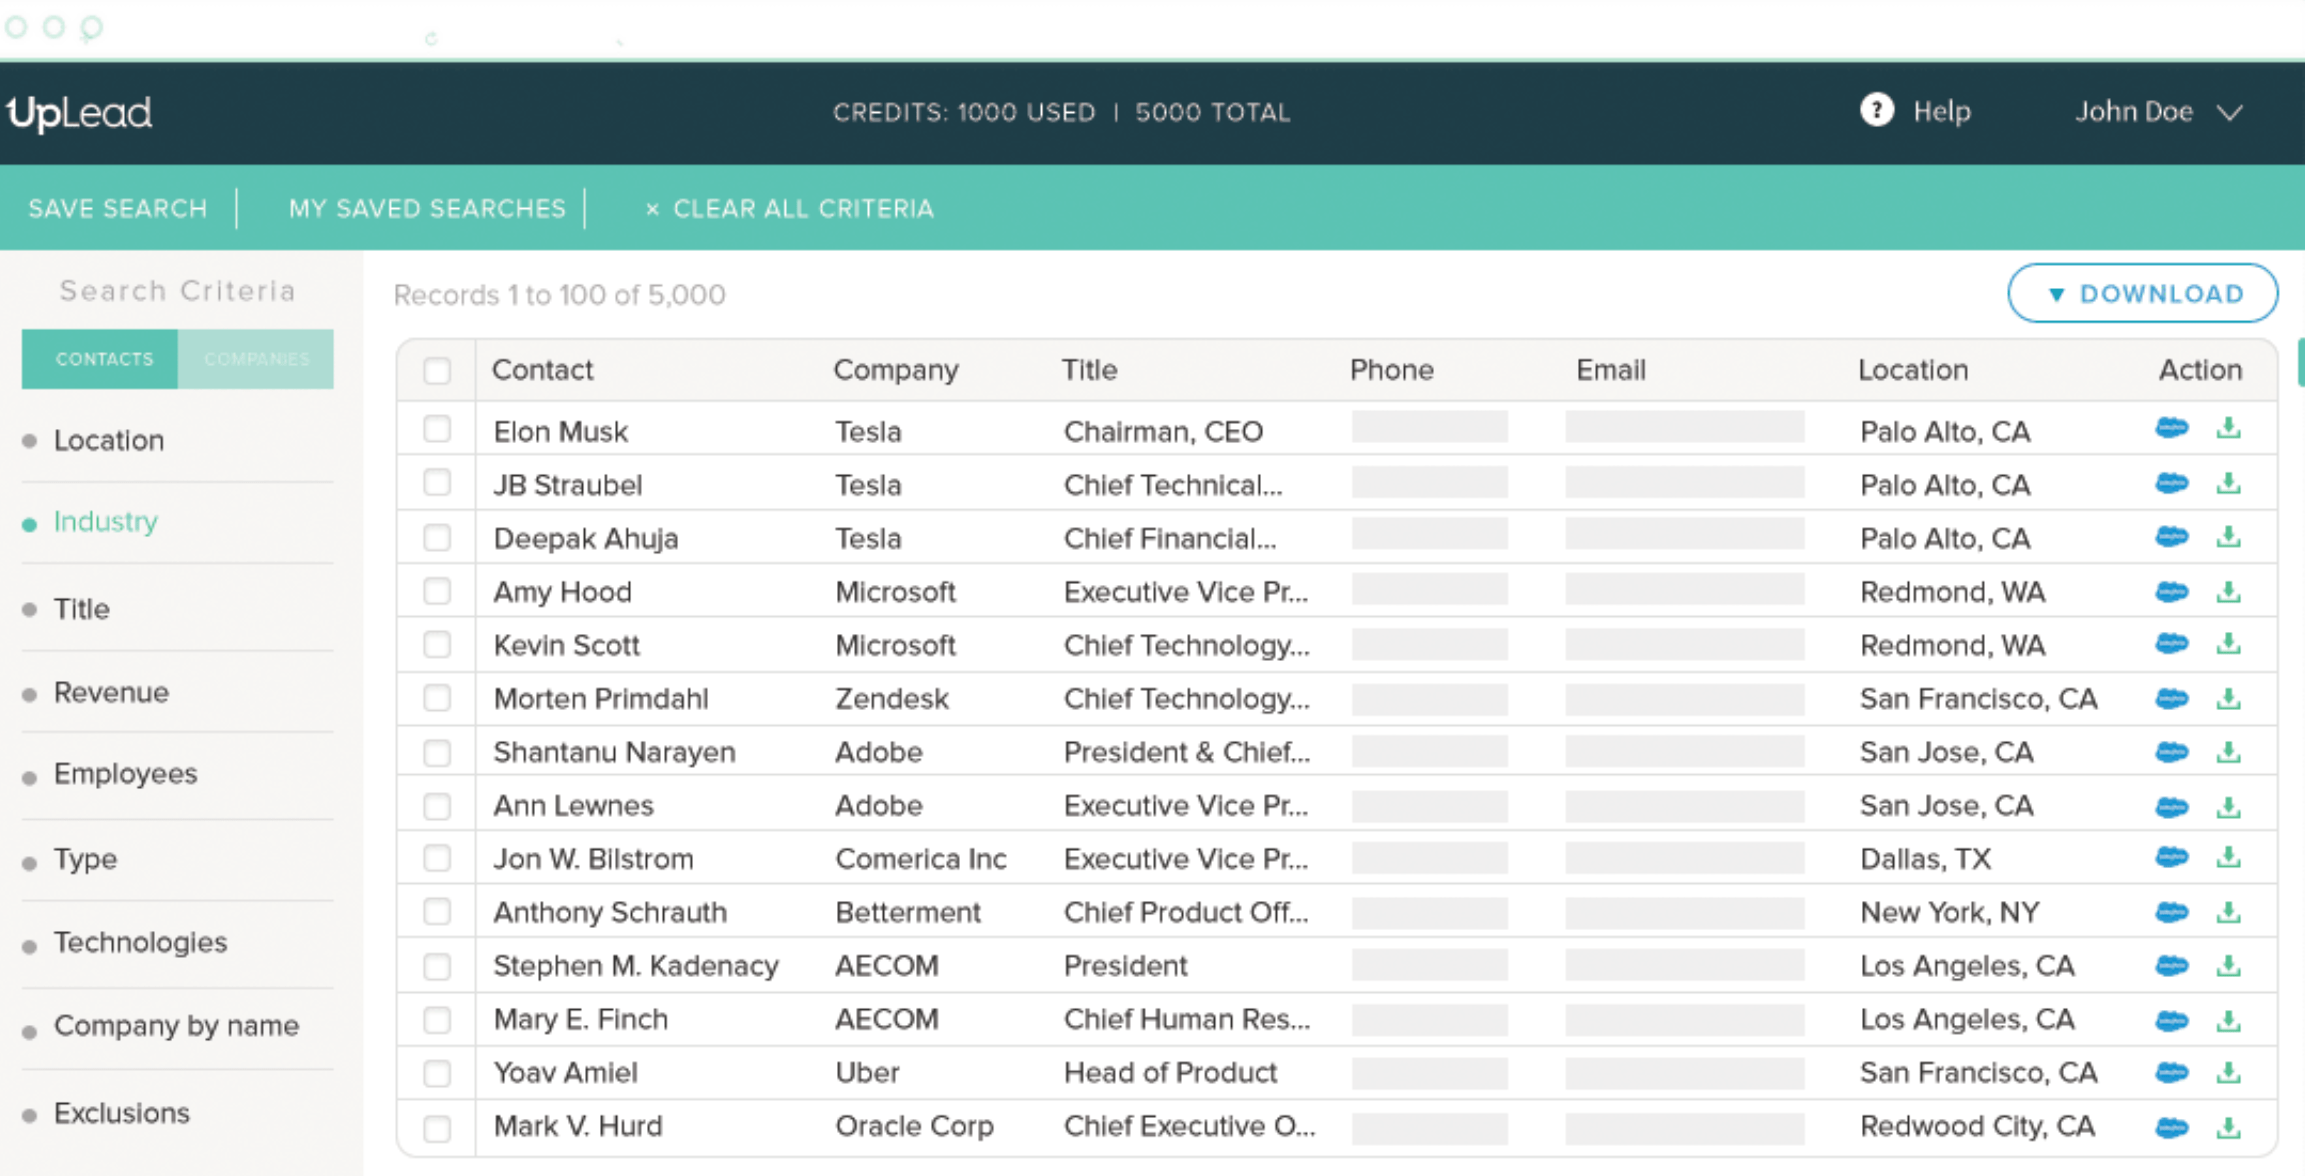Select the Yoav Amiel row checkbox
Image resolution: width=2305 pixels, height=1176 pixels.
click(x=437, y=1073)
